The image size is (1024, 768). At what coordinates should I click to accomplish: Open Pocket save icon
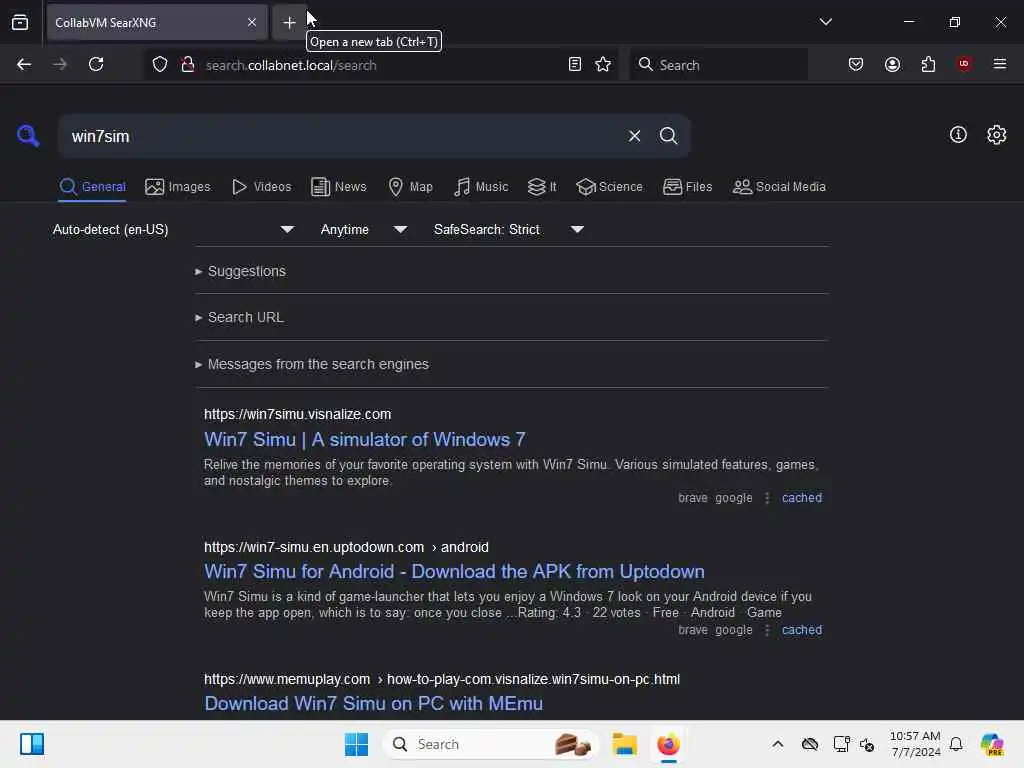[x=856, y=64]
